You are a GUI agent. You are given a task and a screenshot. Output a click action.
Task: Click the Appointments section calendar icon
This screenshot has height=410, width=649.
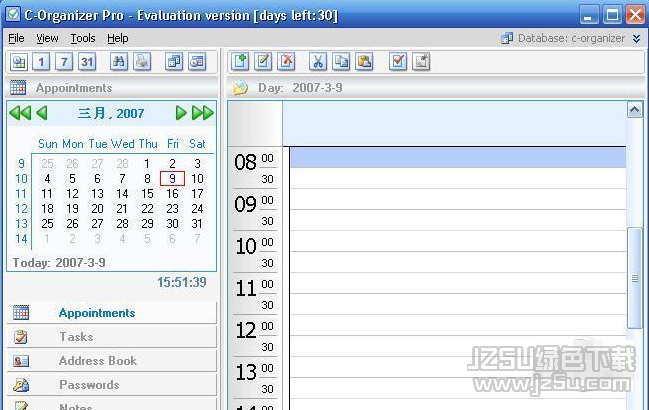click(x=21, y=313)
